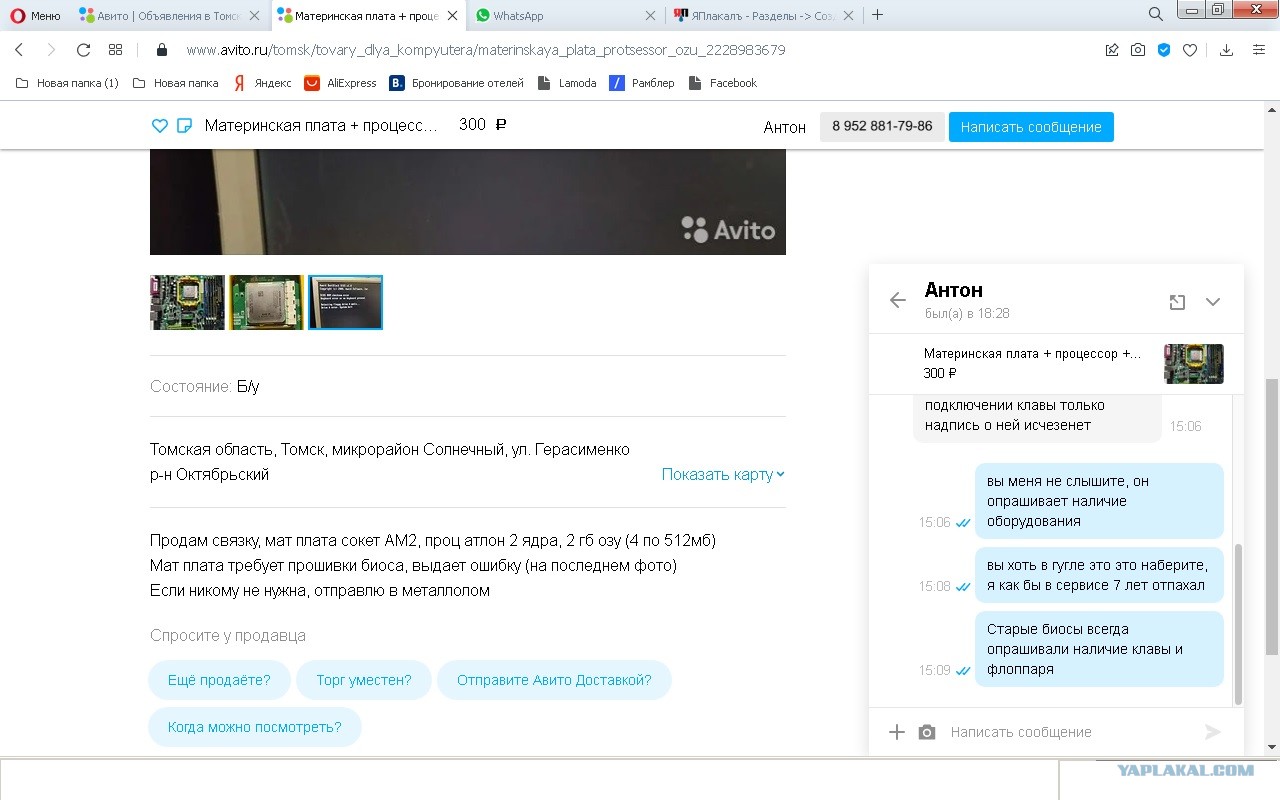Screen dimensions: 1280x800
Task: Click listing title Материнская плата in header
Action: tap(321, 125)
